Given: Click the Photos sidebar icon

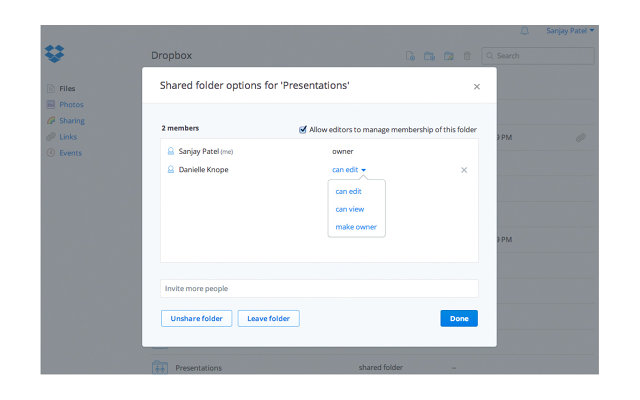Looking at the screenshot, I should point(51,104).
